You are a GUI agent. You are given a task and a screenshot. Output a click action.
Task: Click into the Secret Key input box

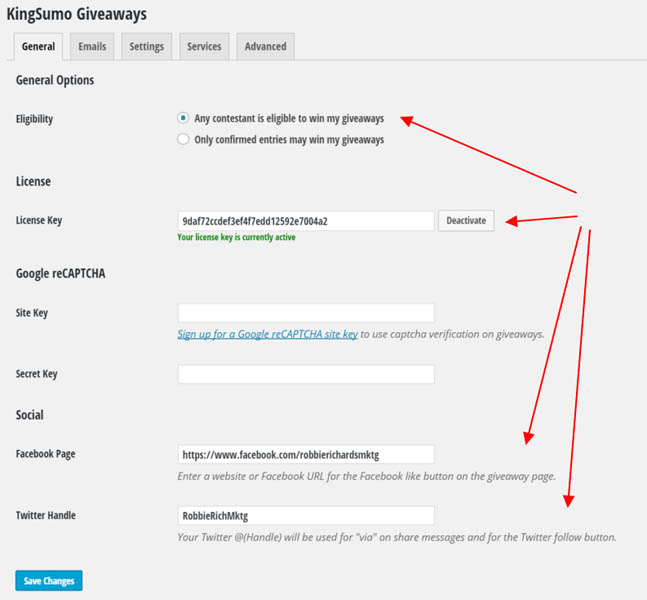(305, 374)
